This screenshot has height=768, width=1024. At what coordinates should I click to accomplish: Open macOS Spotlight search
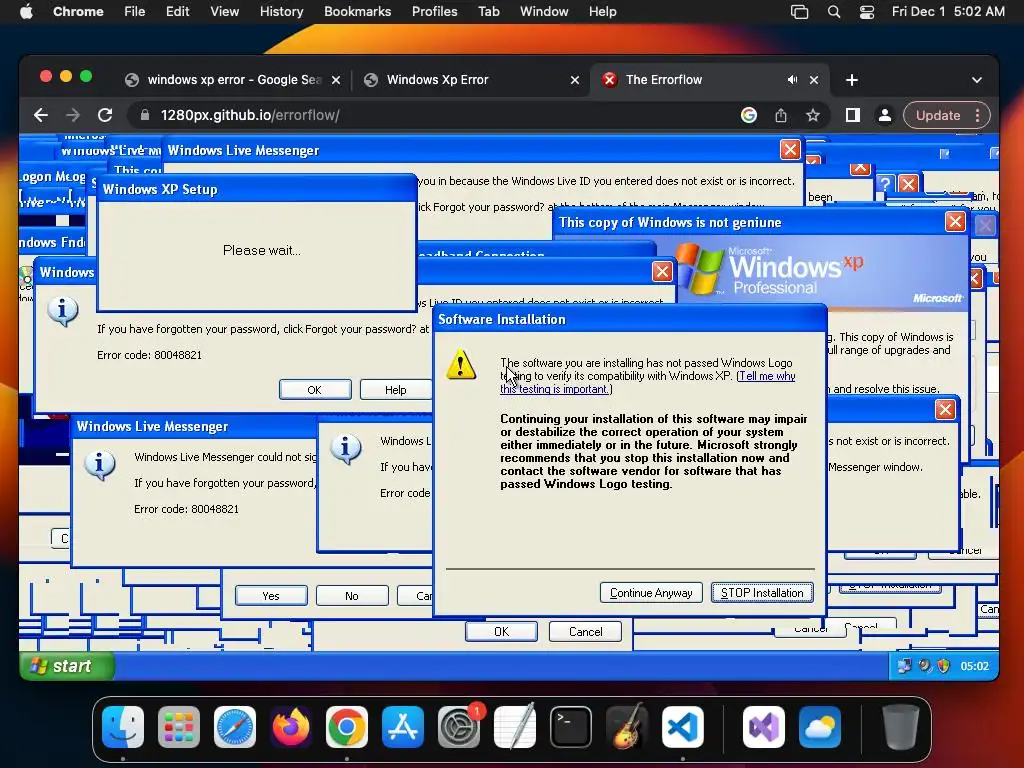click(x=833, y=12)
